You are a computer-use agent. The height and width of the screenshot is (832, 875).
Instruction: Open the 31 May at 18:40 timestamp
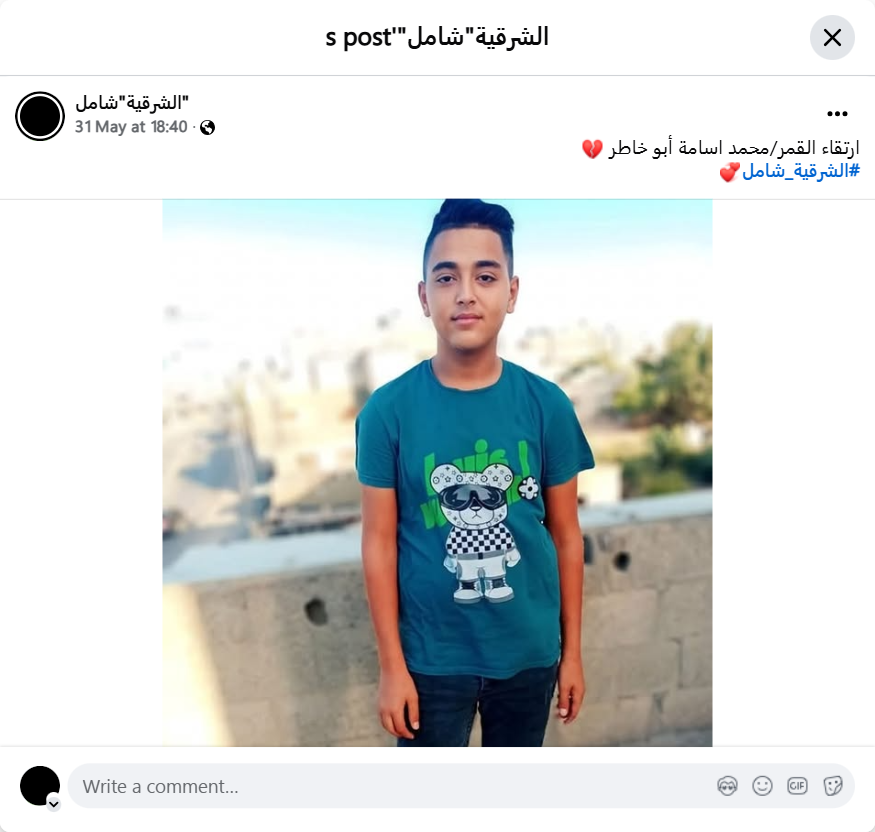[x=131, y=127]
